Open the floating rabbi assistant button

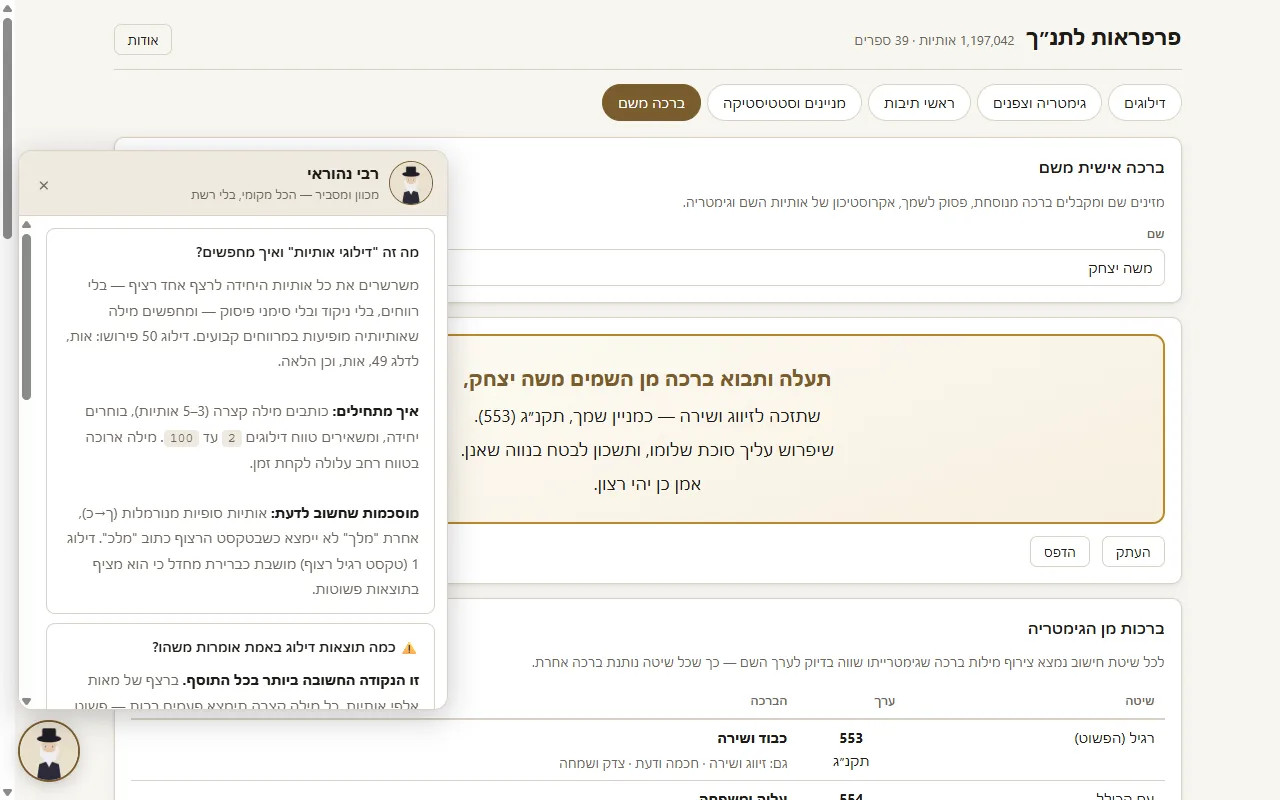point(49,751)
